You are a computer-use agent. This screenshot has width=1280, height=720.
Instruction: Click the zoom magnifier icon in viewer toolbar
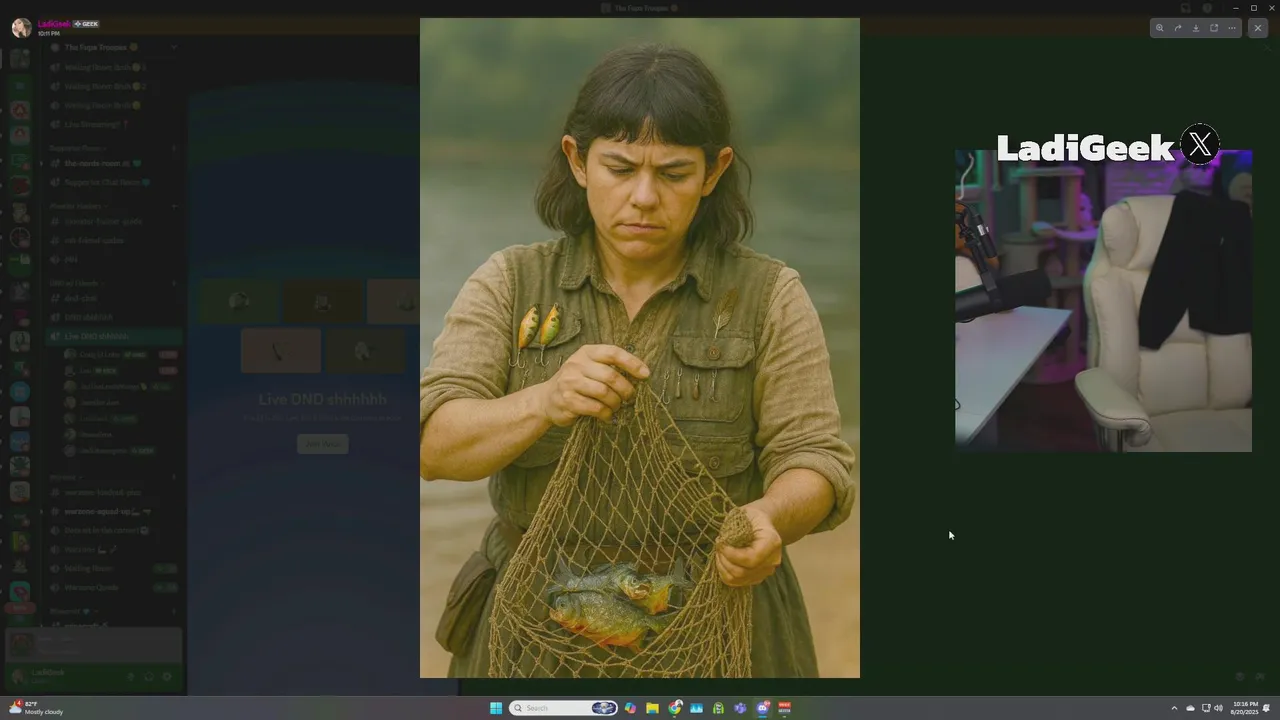click(x=1160, y=28)
